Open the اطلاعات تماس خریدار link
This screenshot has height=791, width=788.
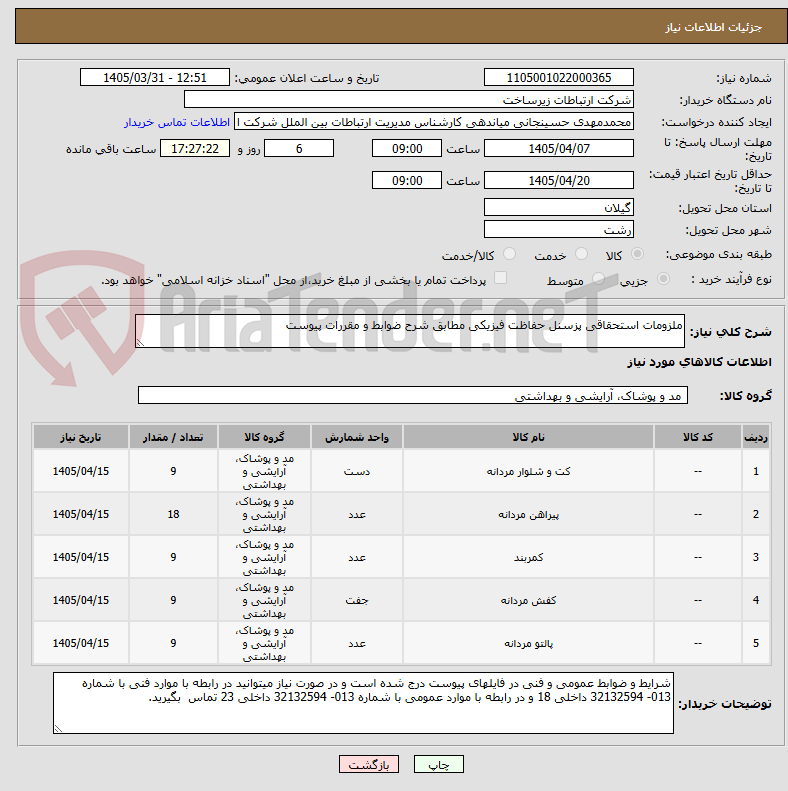[x=177, y=122]
